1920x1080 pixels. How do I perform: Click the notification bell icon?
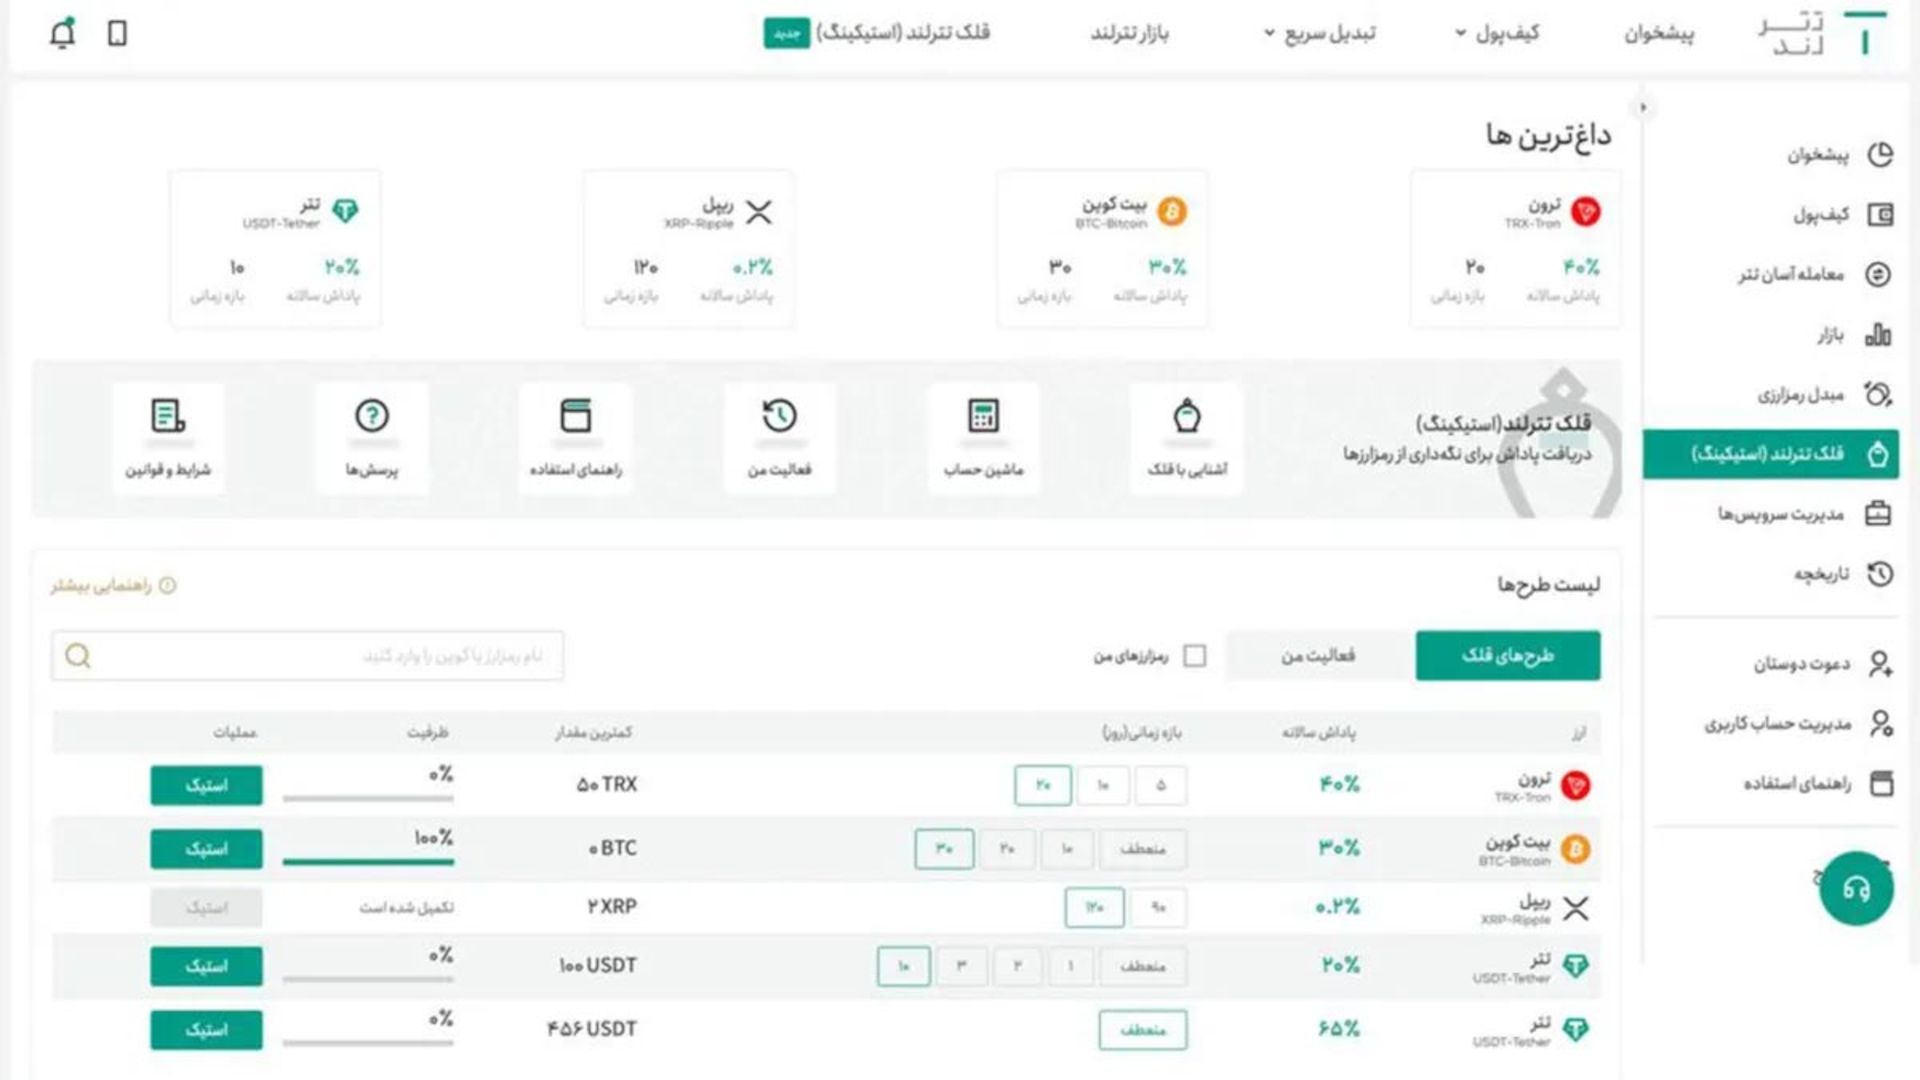point(62,34)
